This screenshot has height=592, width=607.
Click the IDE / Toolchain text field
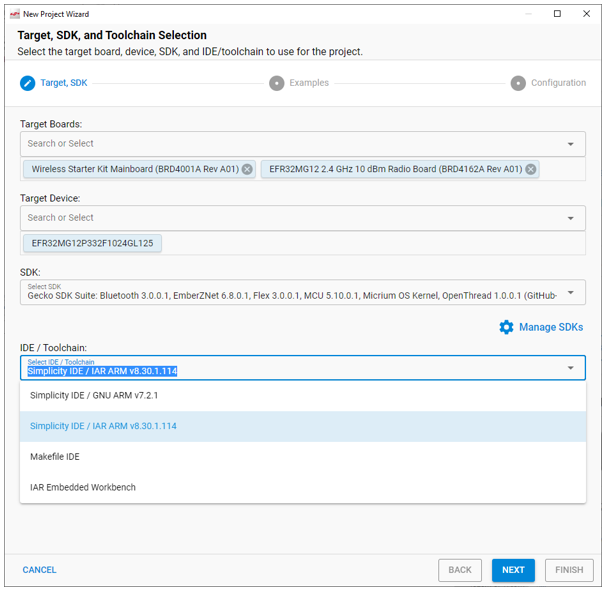tap(303, 368)
